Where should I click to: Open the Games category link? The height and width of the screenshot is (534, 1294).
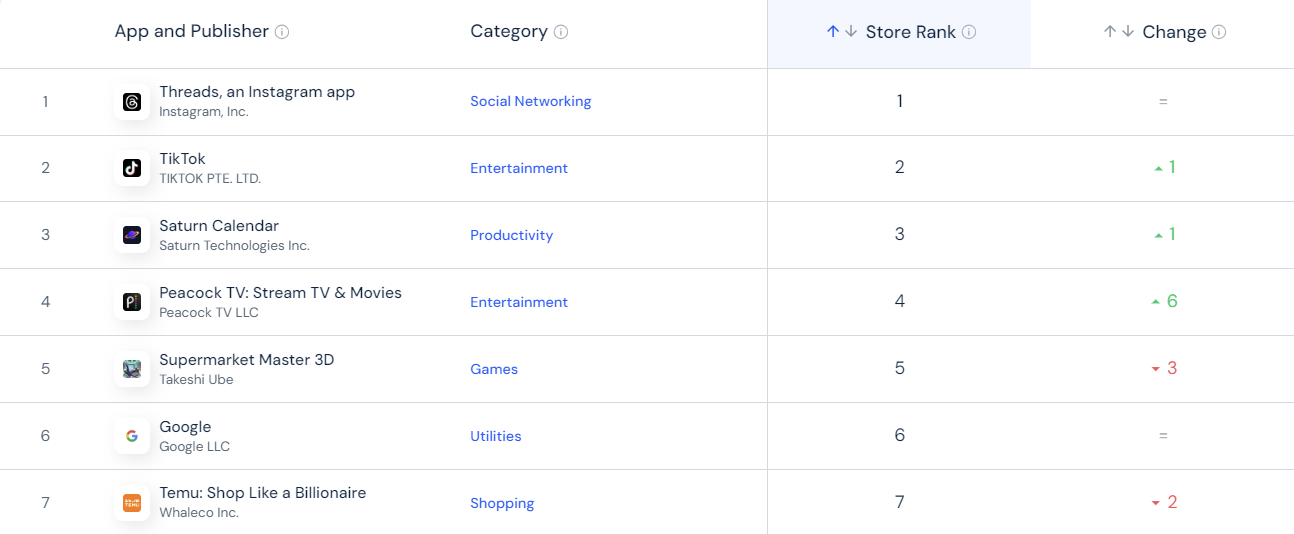(494, 369)
